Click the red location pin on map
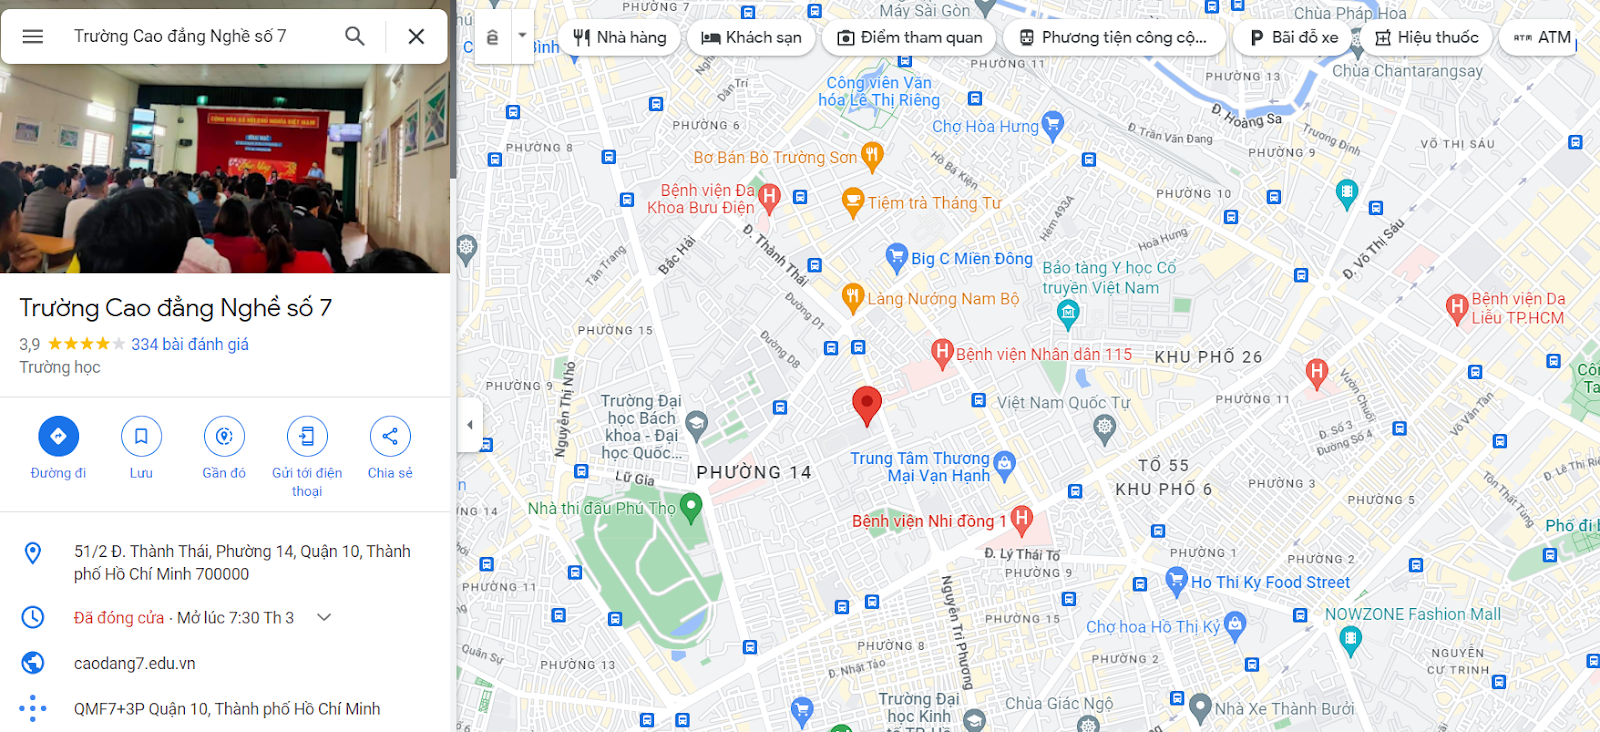This screenshot has width=1600, height=732. (867, 405)
